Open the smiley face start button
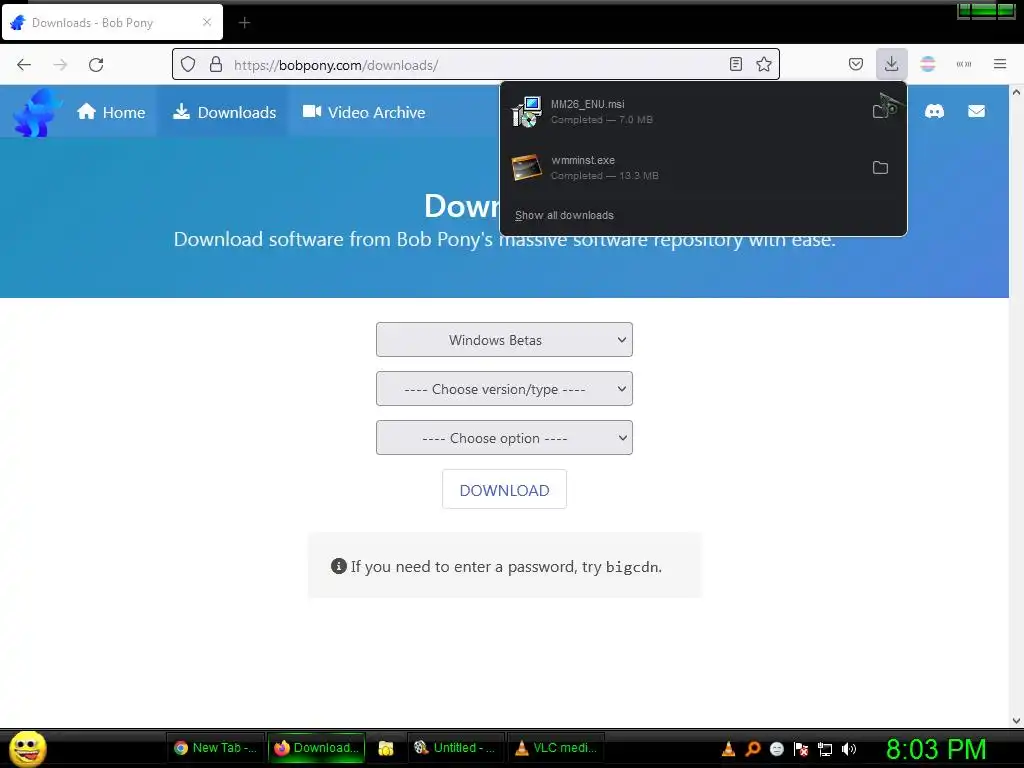The image size is (1024, 768). click(x=27, y=748)
